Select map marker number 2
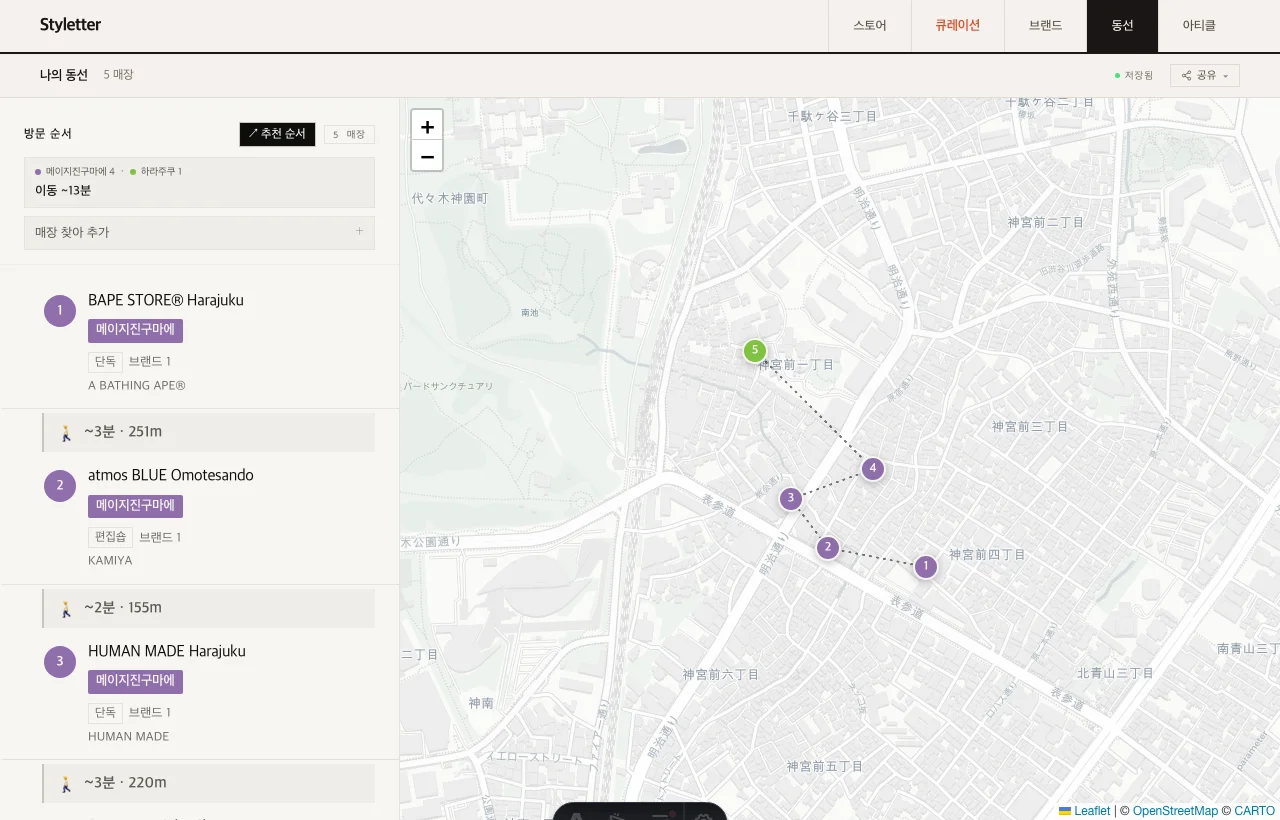 pos(828,547)
